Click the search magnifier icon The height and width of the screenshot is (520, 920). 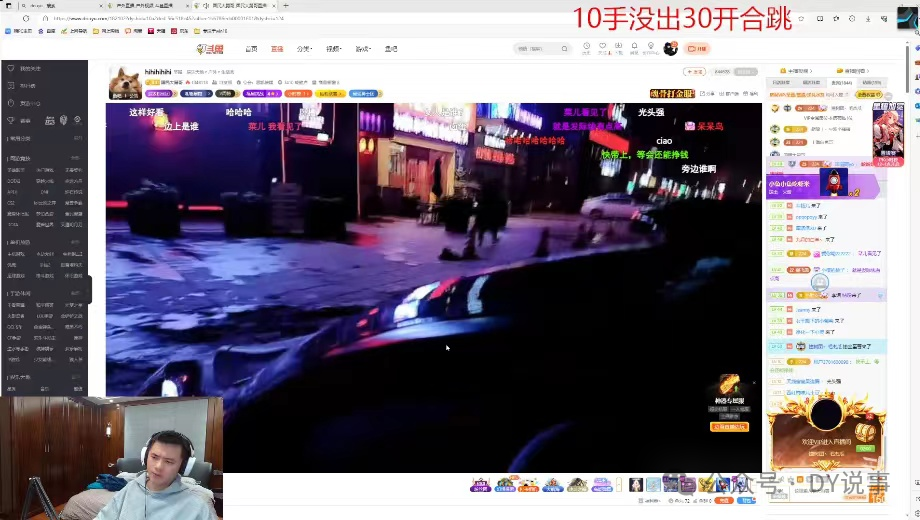564,49
